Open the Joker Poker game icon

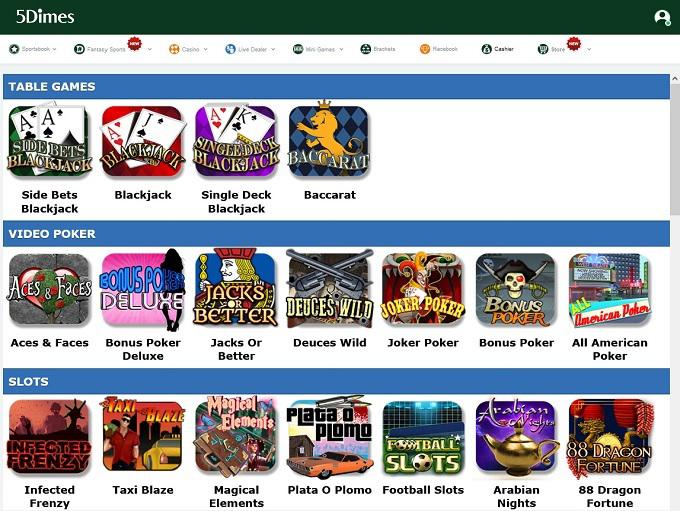(423, 288)
